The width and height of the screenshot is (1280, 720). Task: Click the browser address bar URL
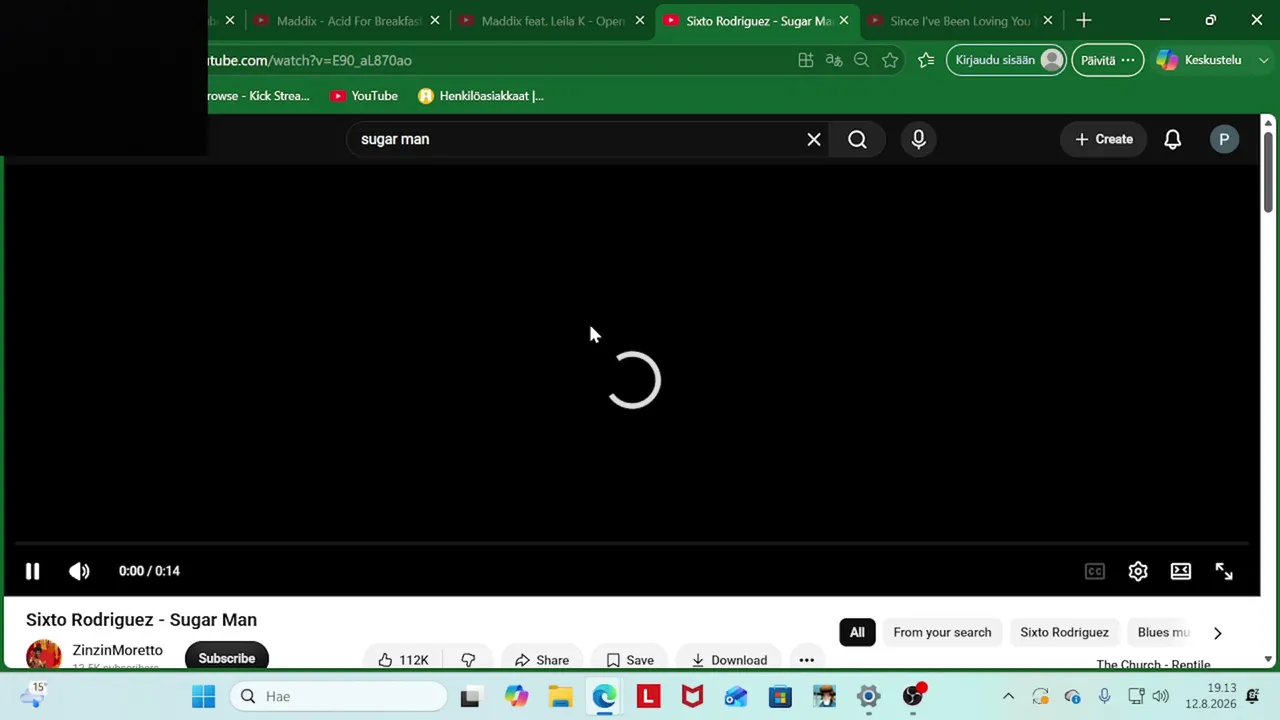coord(309,60)
